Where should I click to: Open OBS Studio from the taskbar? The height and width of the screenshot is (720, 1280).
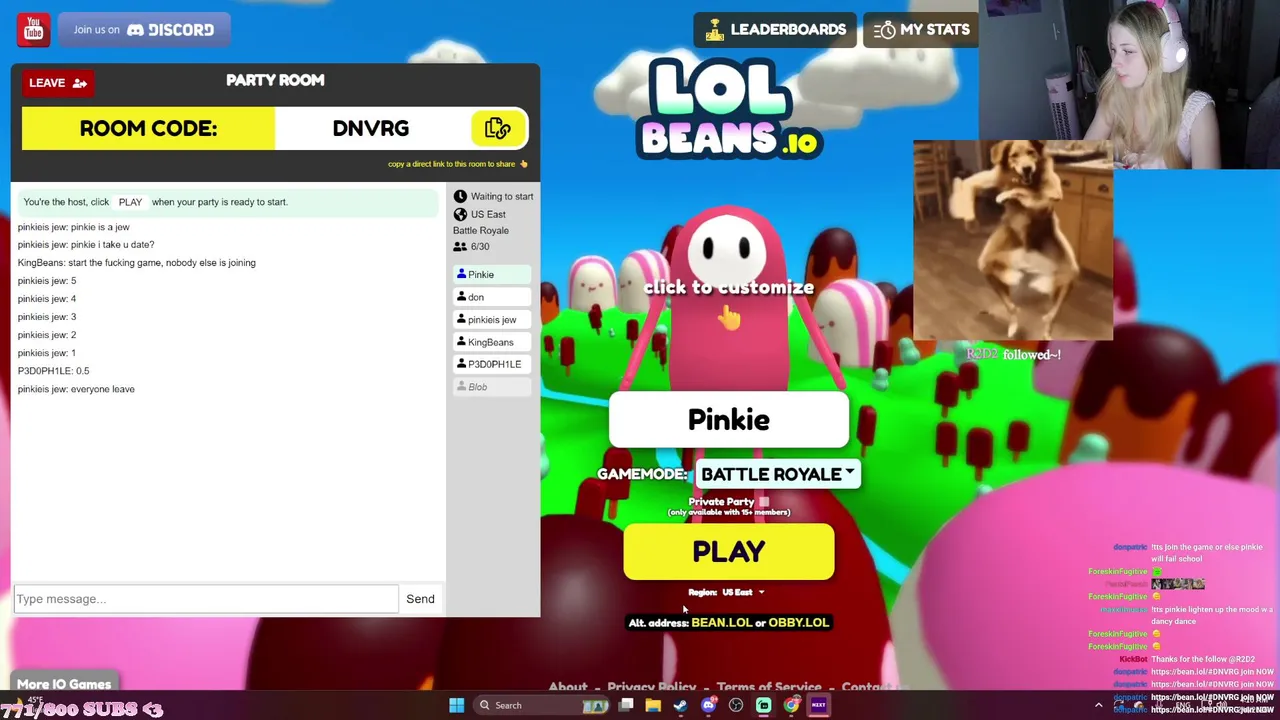tap(737, 705)
